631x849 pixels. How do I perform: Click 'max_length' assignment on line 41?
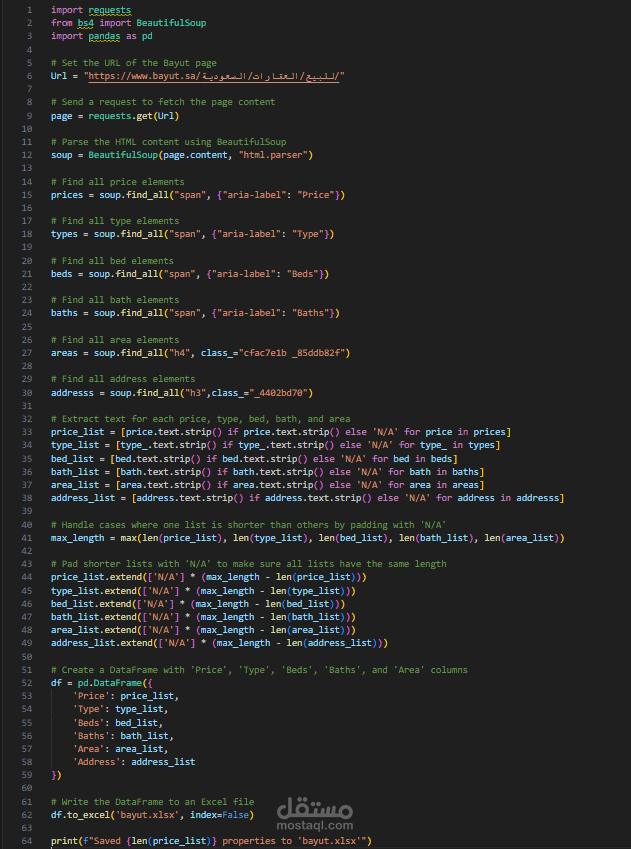tap(77, 538)
